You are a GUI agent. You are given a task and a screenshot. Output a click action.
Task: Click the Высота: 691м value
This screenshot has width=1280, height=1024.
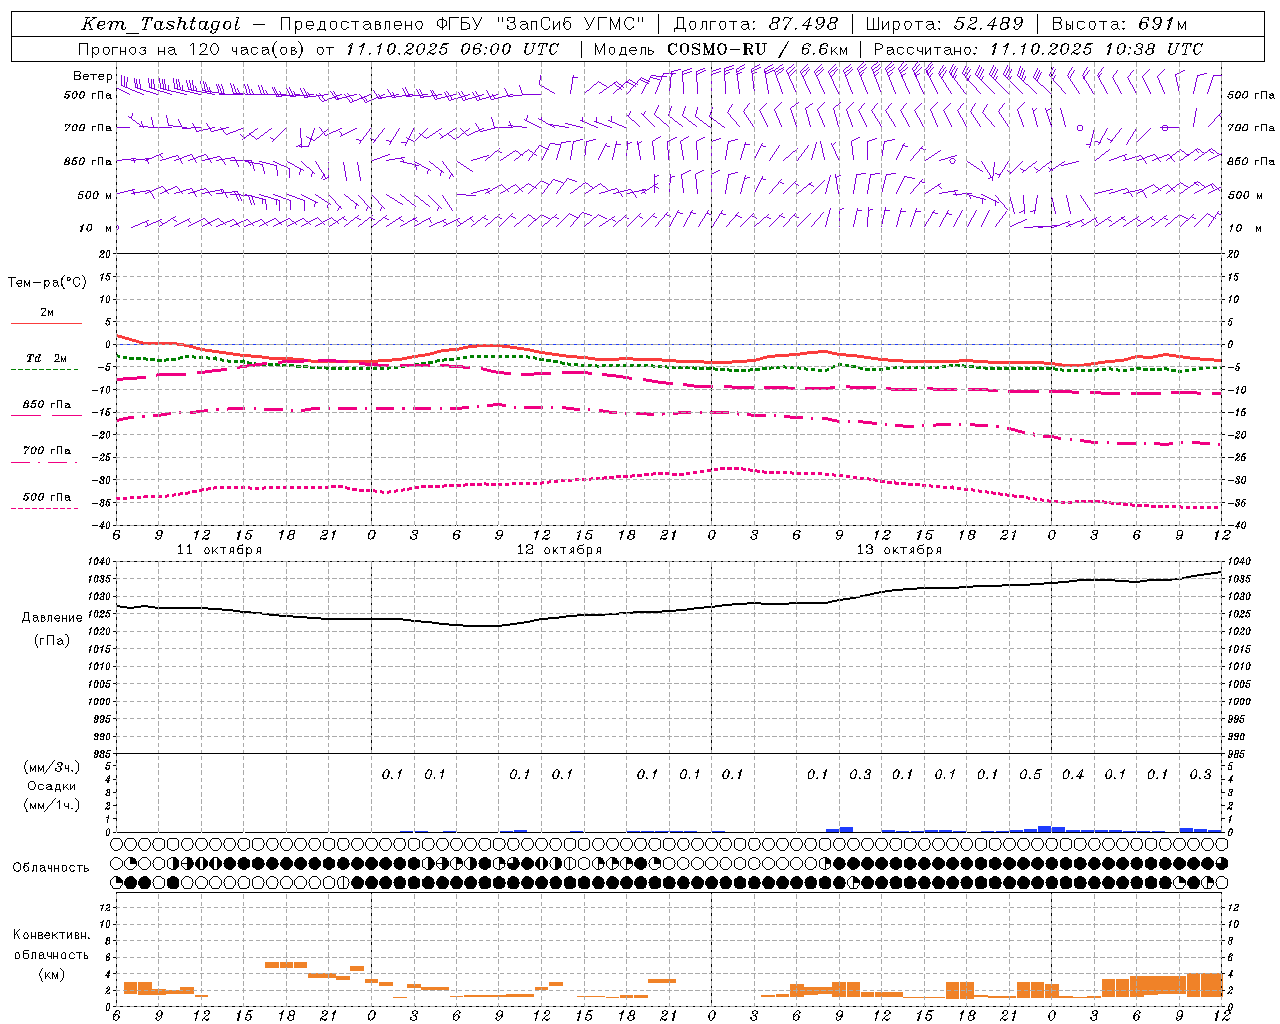pos(1119,24)
